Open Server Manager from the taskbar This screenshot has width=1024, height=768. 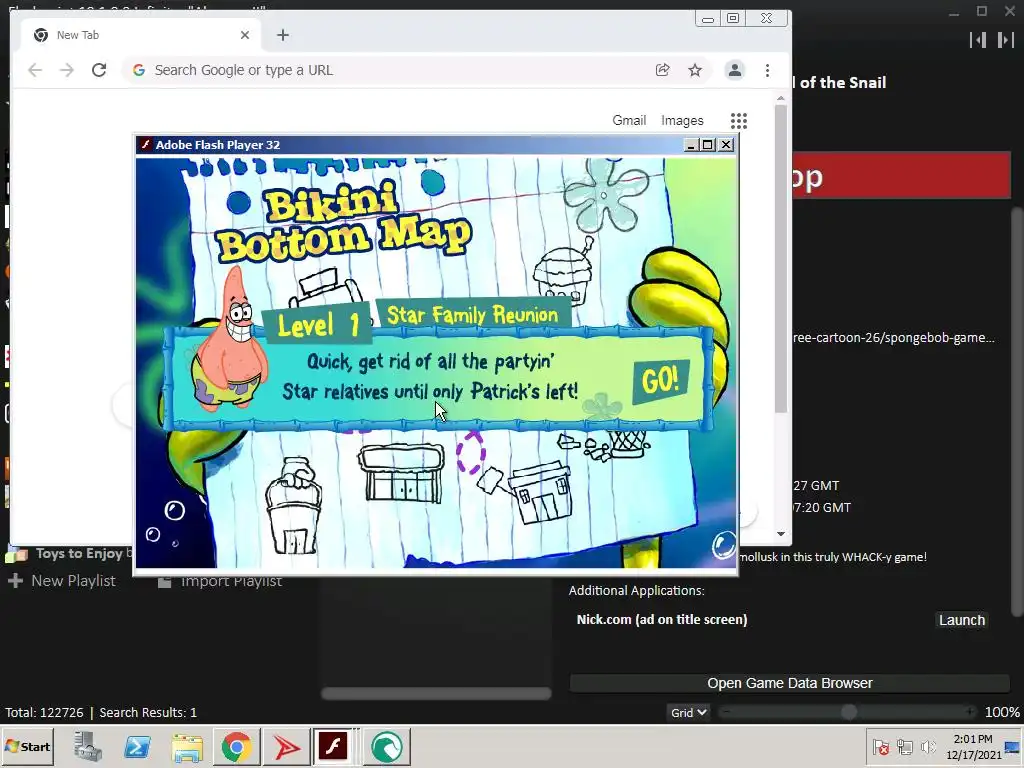pyautogui.click(x=88, y=746)
